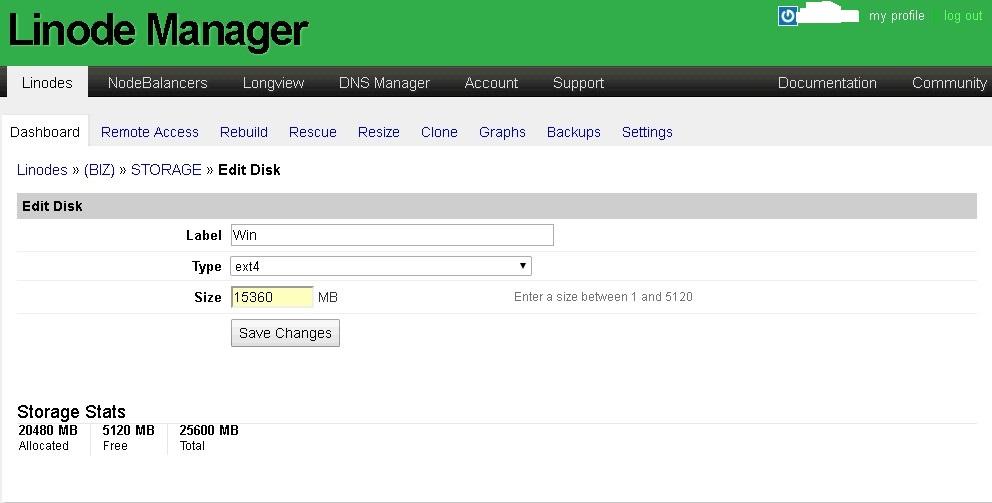
Task: Click the Size input field
Action: coord(272,297)
